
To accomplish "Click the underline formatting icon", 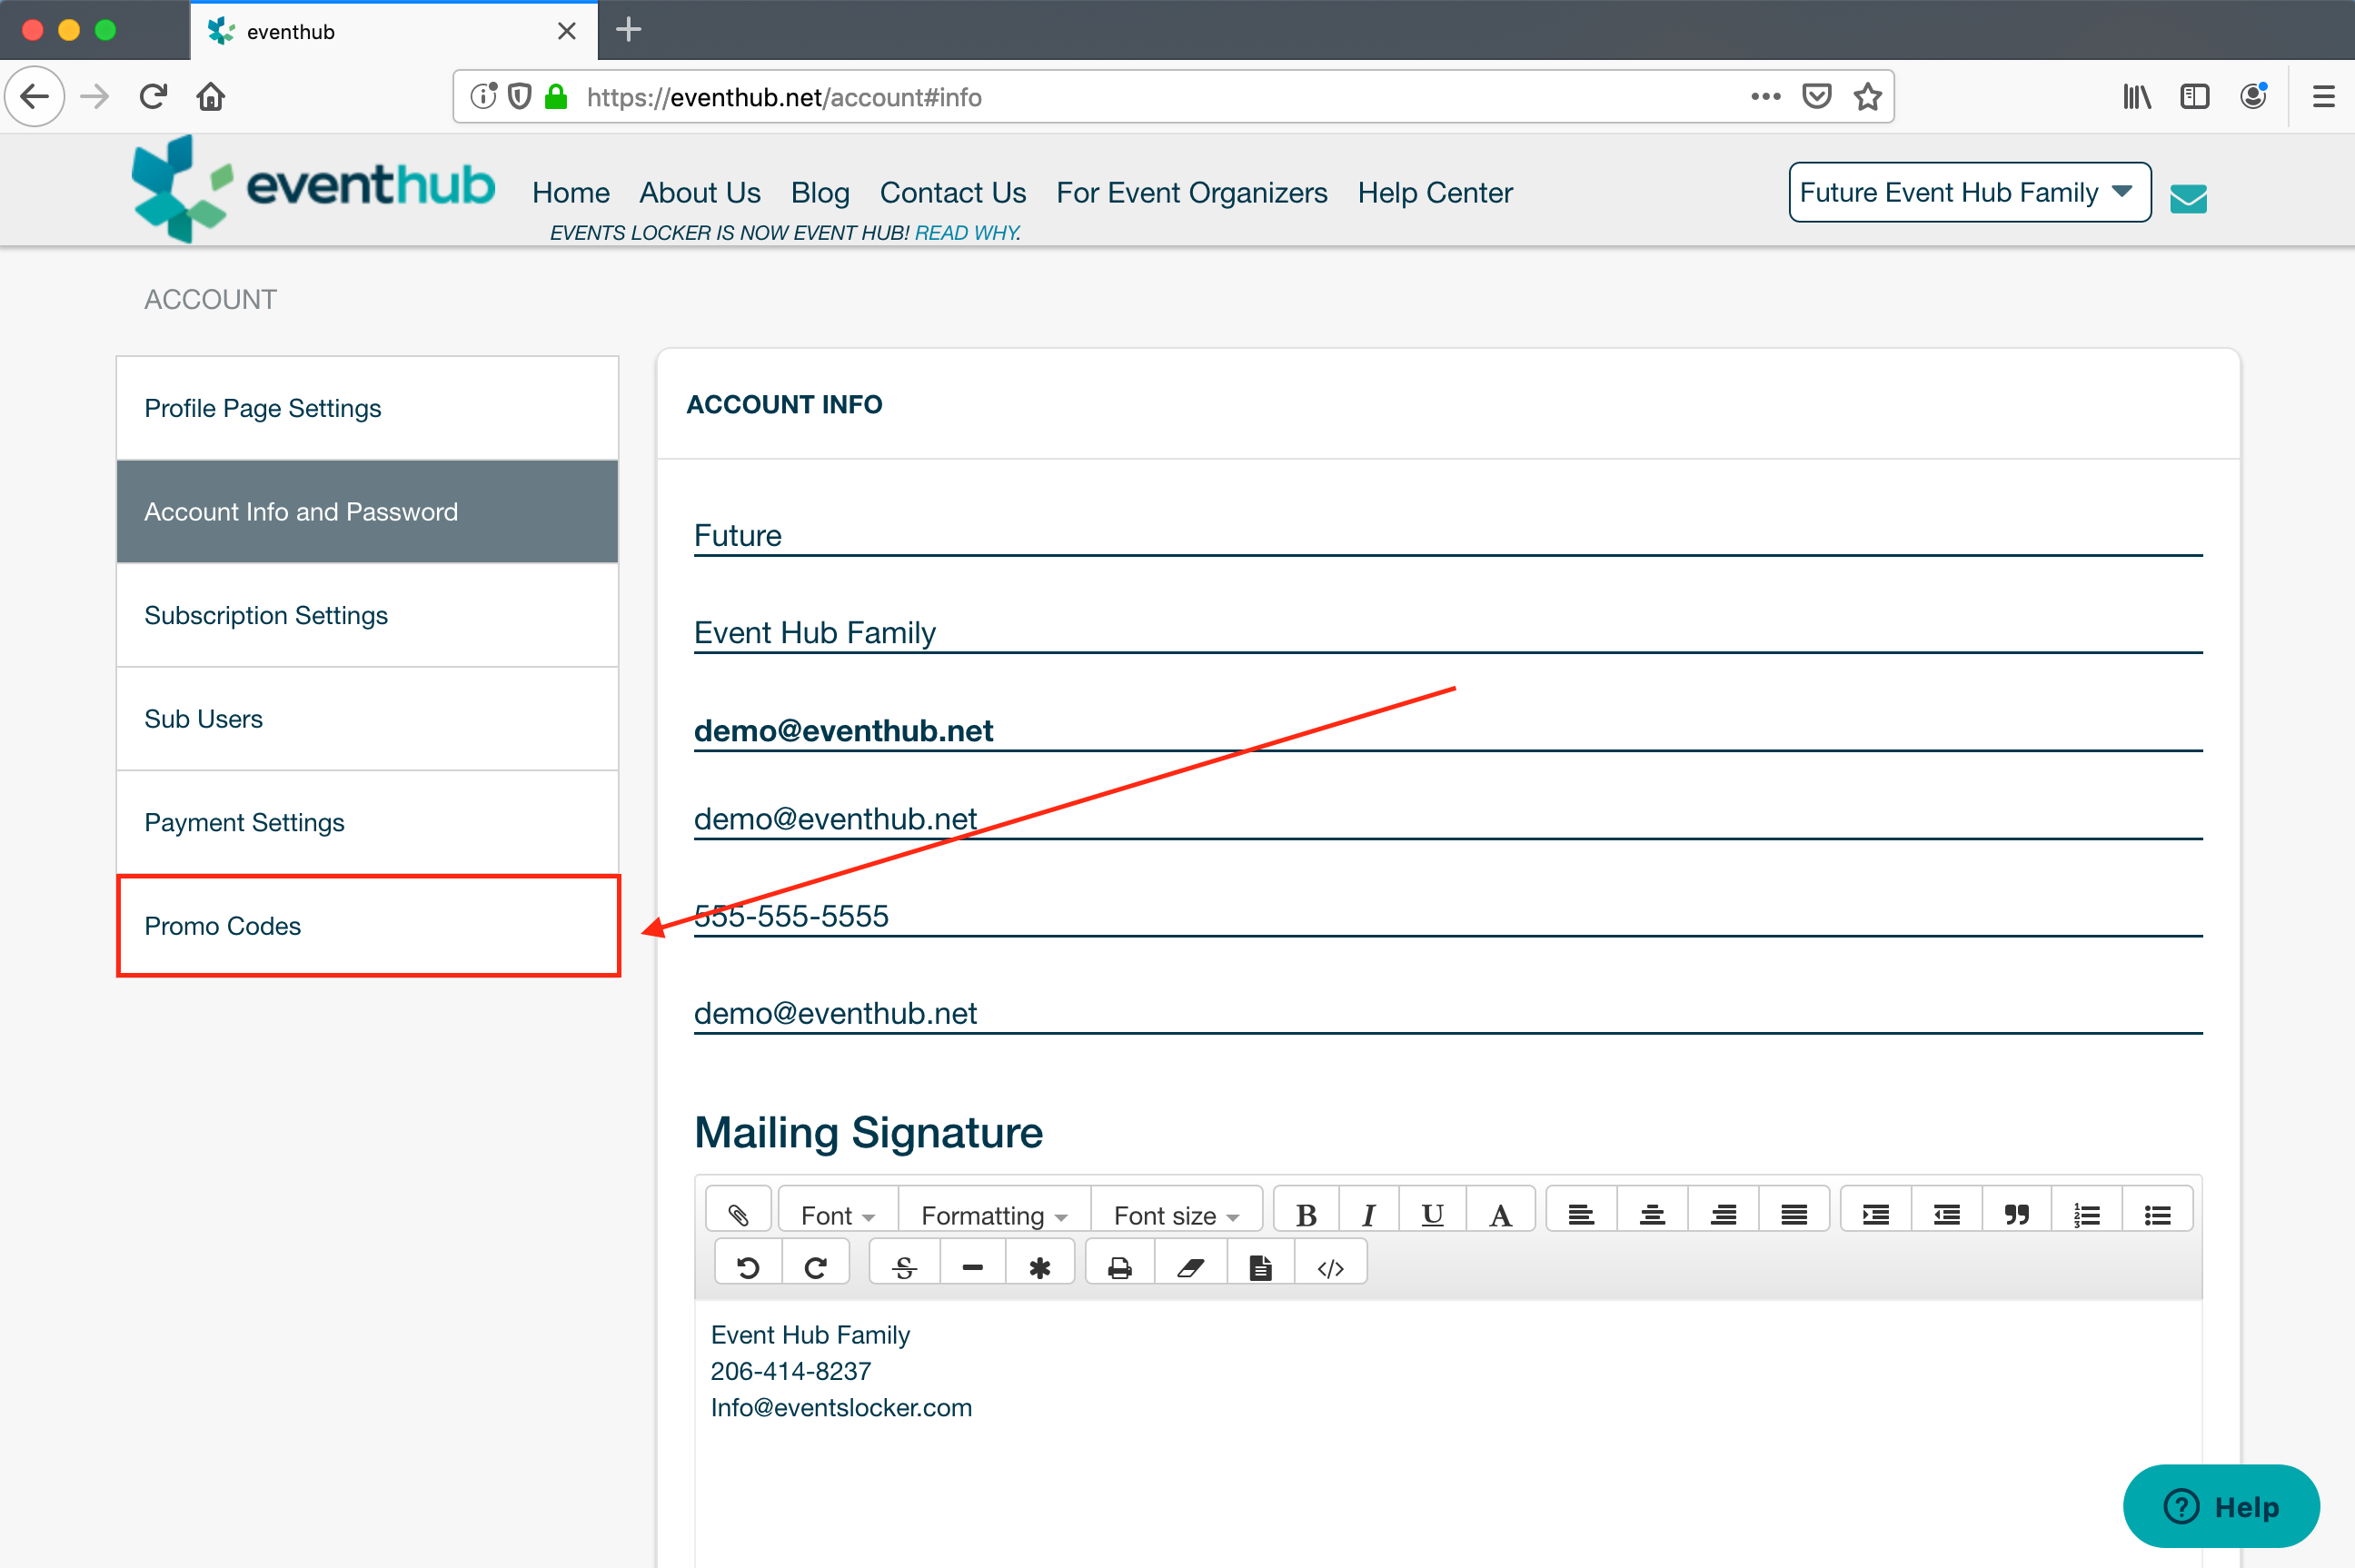I will point(1431,1214).
